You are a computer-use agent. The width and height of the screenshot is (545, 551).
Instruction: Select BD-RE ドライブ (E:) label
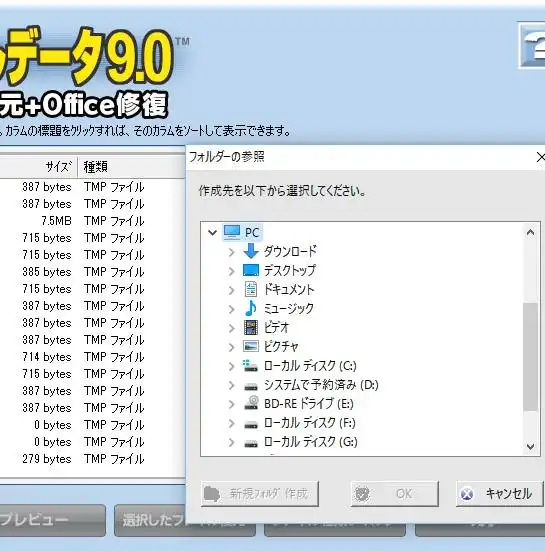309,404
